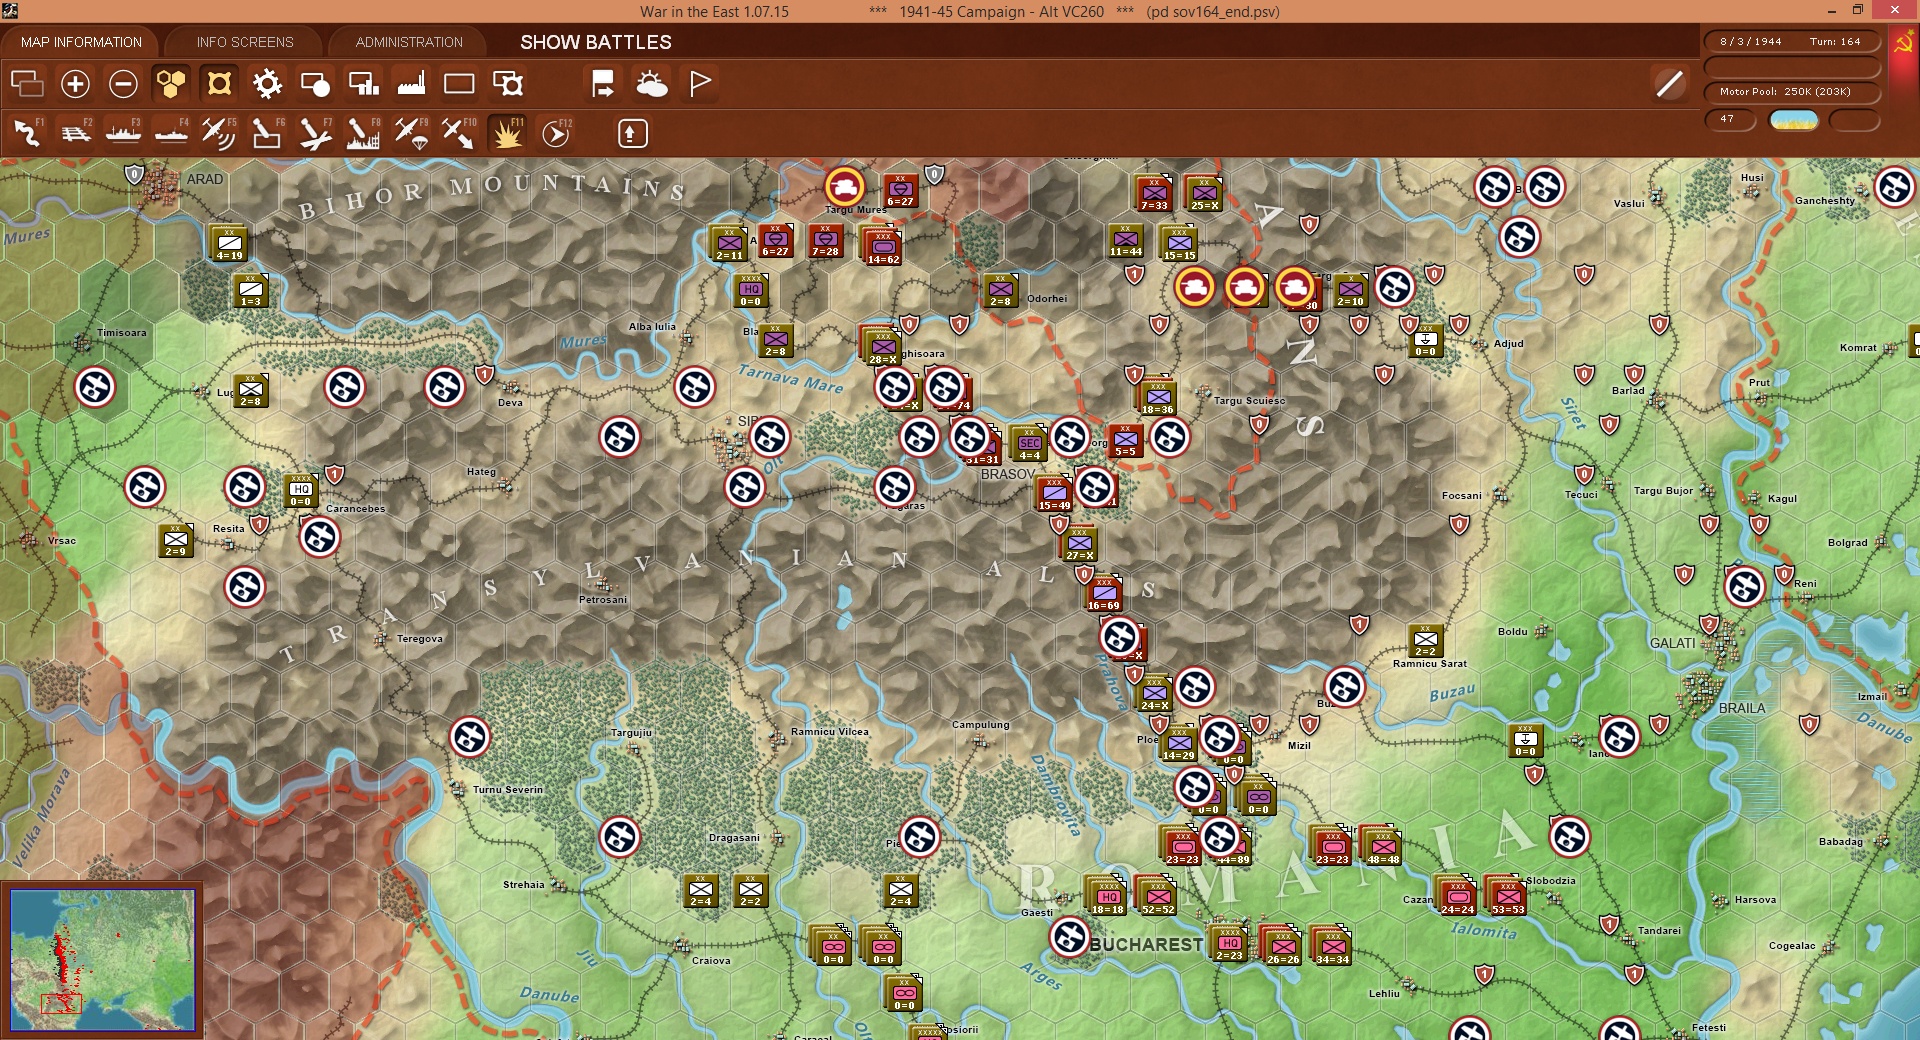Open the ADMINISTRATION tab
Screen dimensions: 1920x1040
[x=409, y=42]
